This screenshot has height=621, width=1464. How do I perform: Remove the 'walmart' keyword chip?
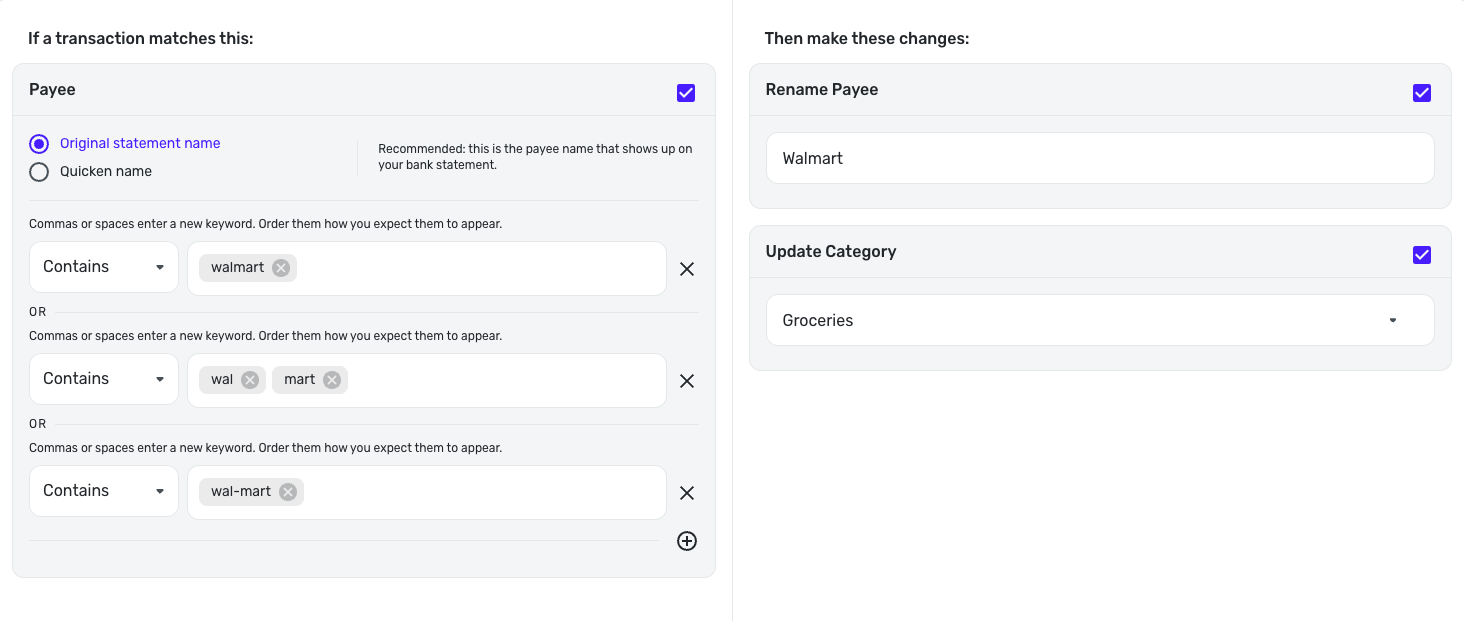pyautogui.click(x=281, y=268)
